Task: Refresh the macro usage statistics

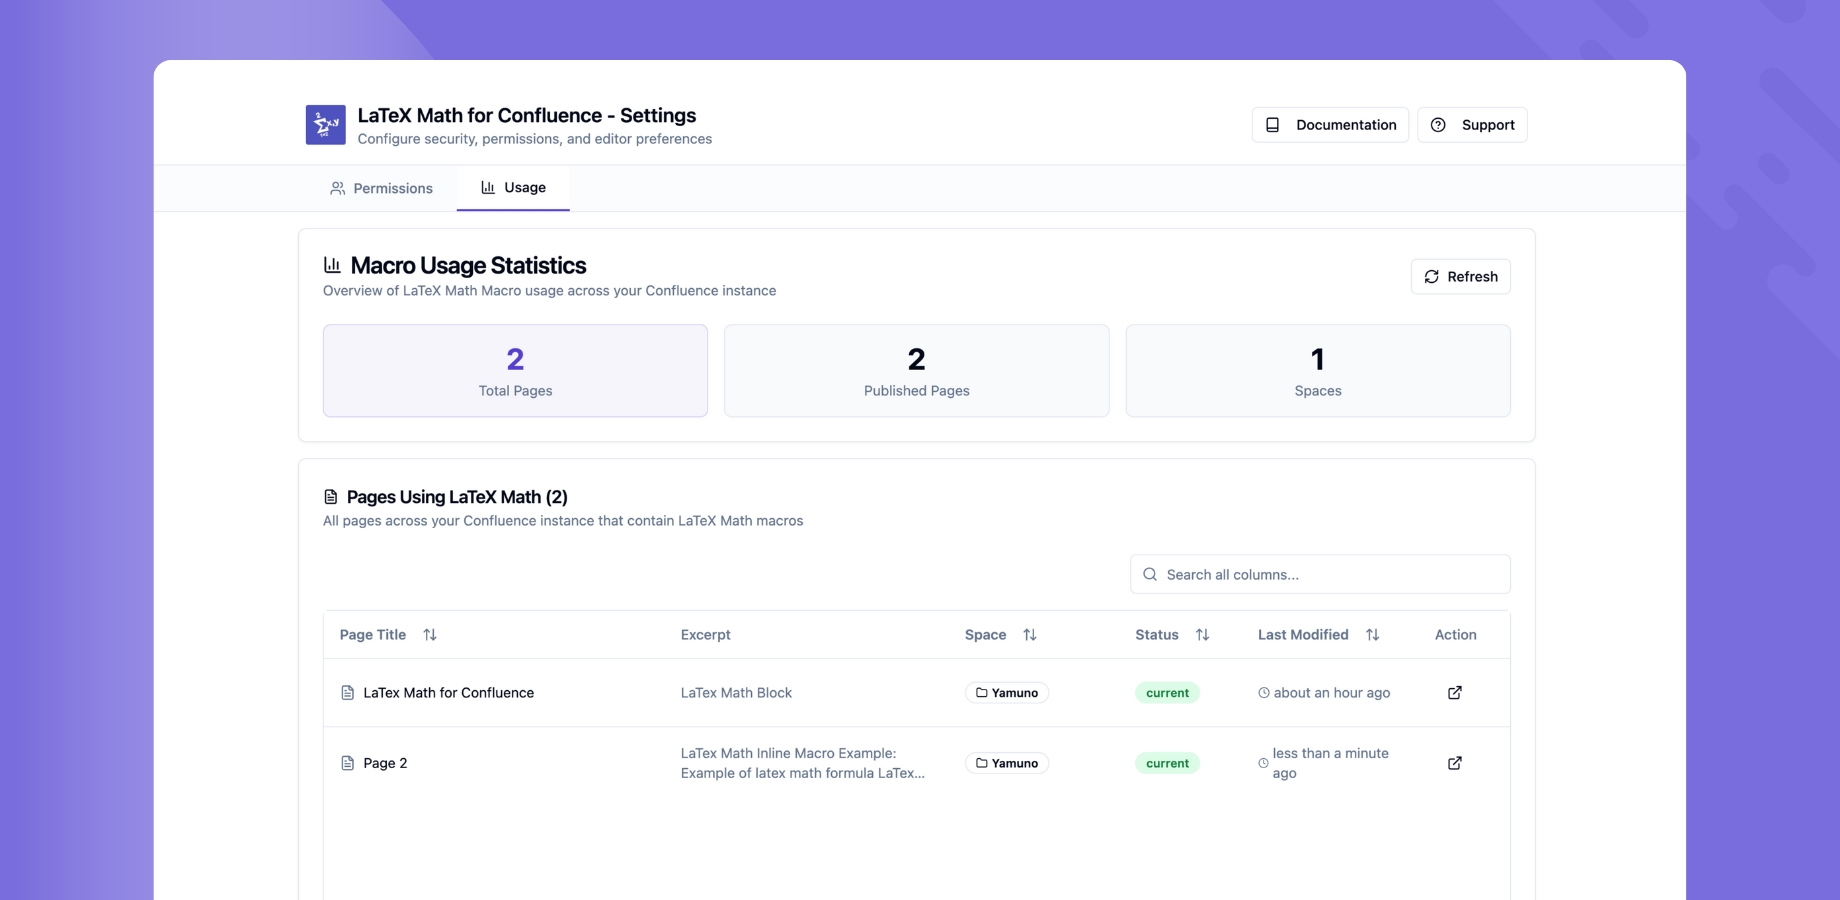Action: 1460,276
